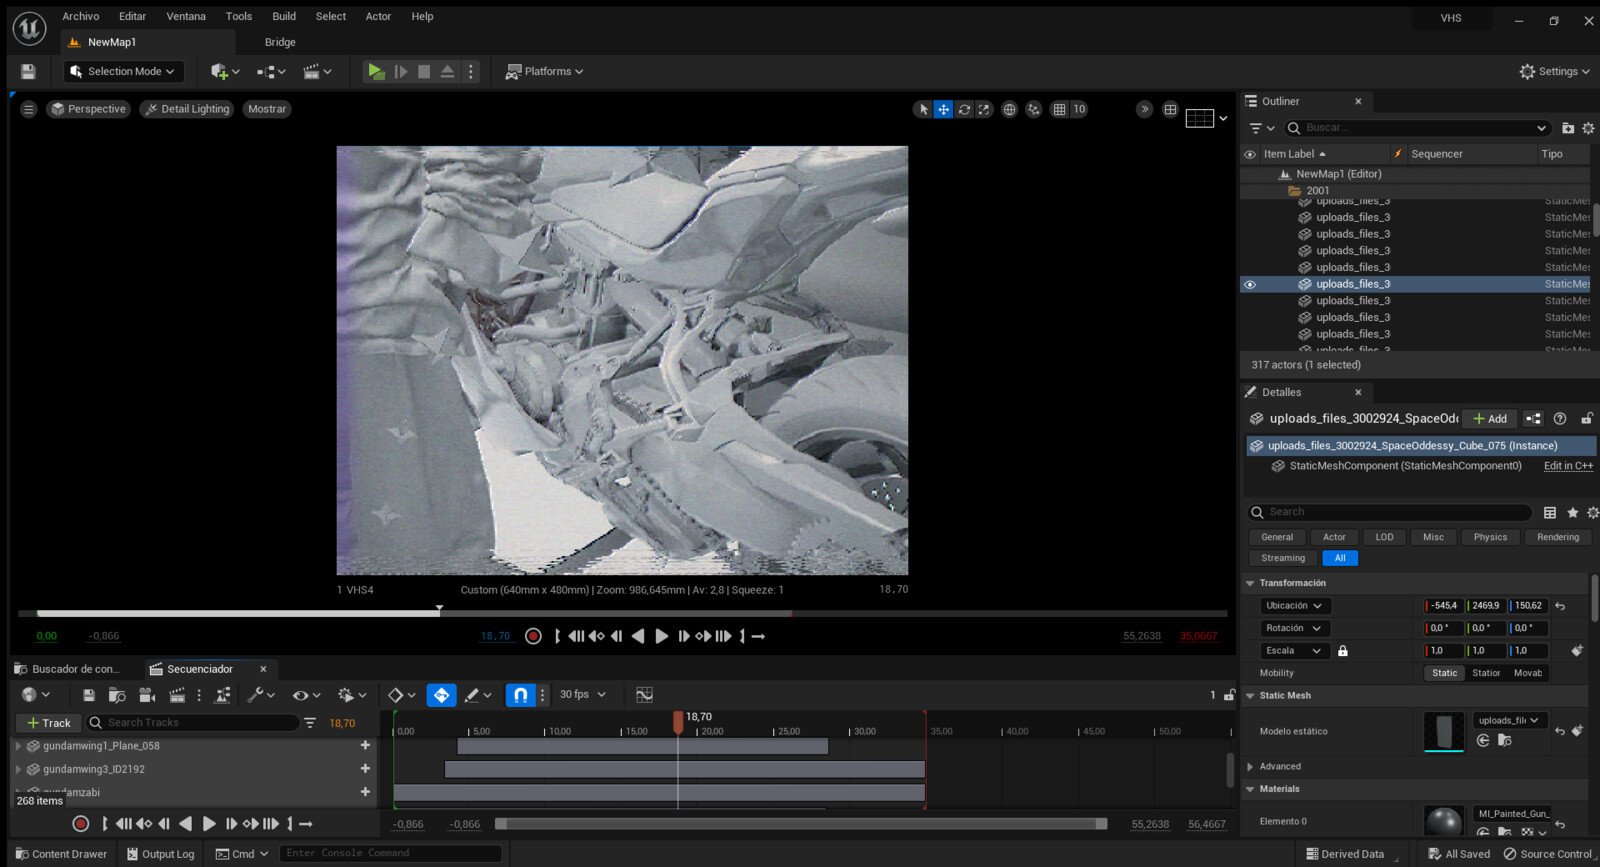
Task: Toggle the world/local coordinate system globe icon
Action: pyautogui.click(x=1009, y=109)
